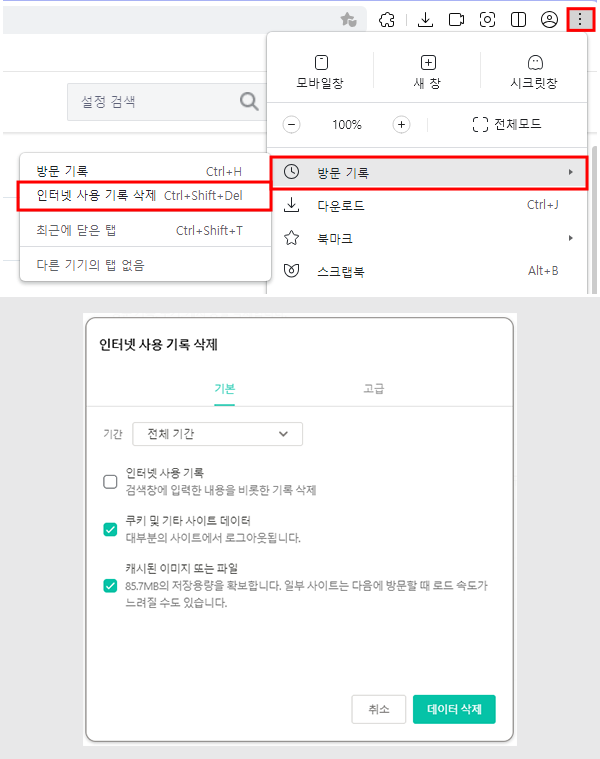
Task: Select 방문 기록 Ctrl+H submenu entry
Action: click(x=145, y=171)
